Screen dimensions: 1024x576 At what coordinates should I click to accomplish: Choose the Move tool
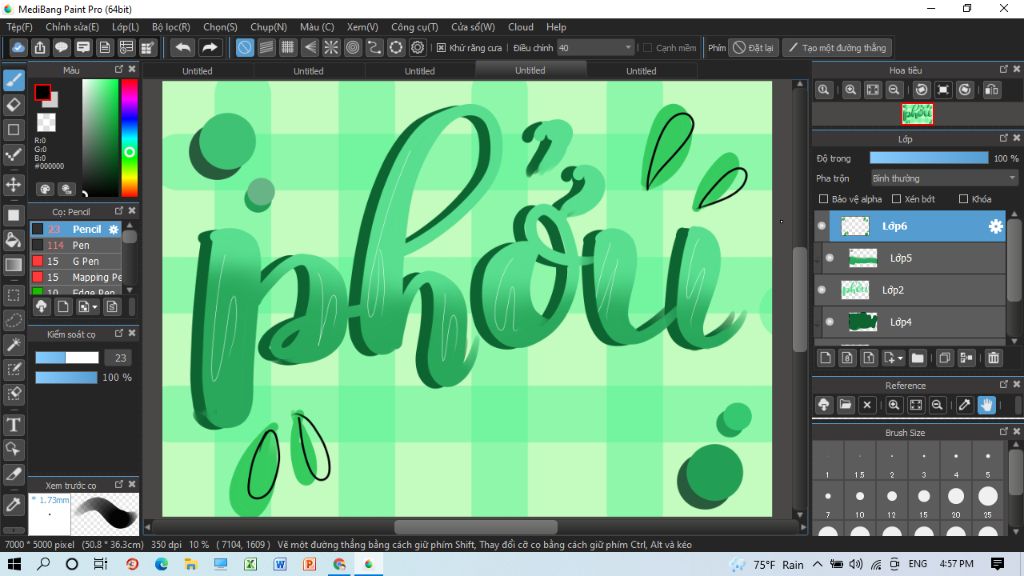click(x=14, y=184)
